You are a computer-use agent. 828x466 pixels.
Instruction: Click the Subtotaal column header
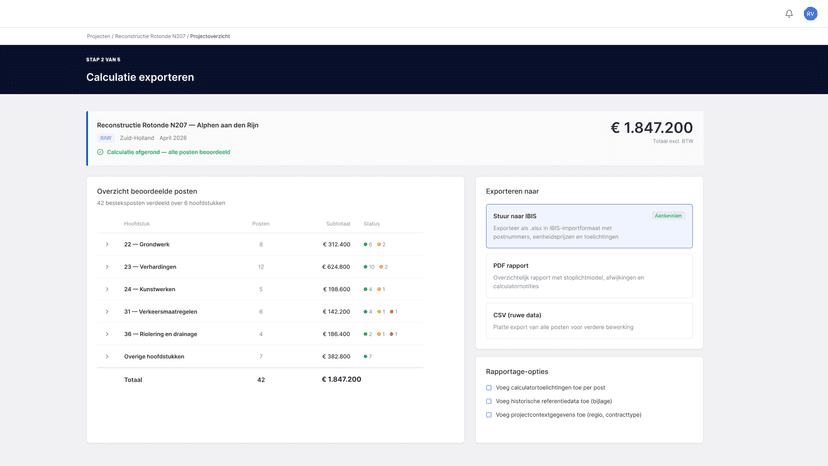tap(338, 224)
